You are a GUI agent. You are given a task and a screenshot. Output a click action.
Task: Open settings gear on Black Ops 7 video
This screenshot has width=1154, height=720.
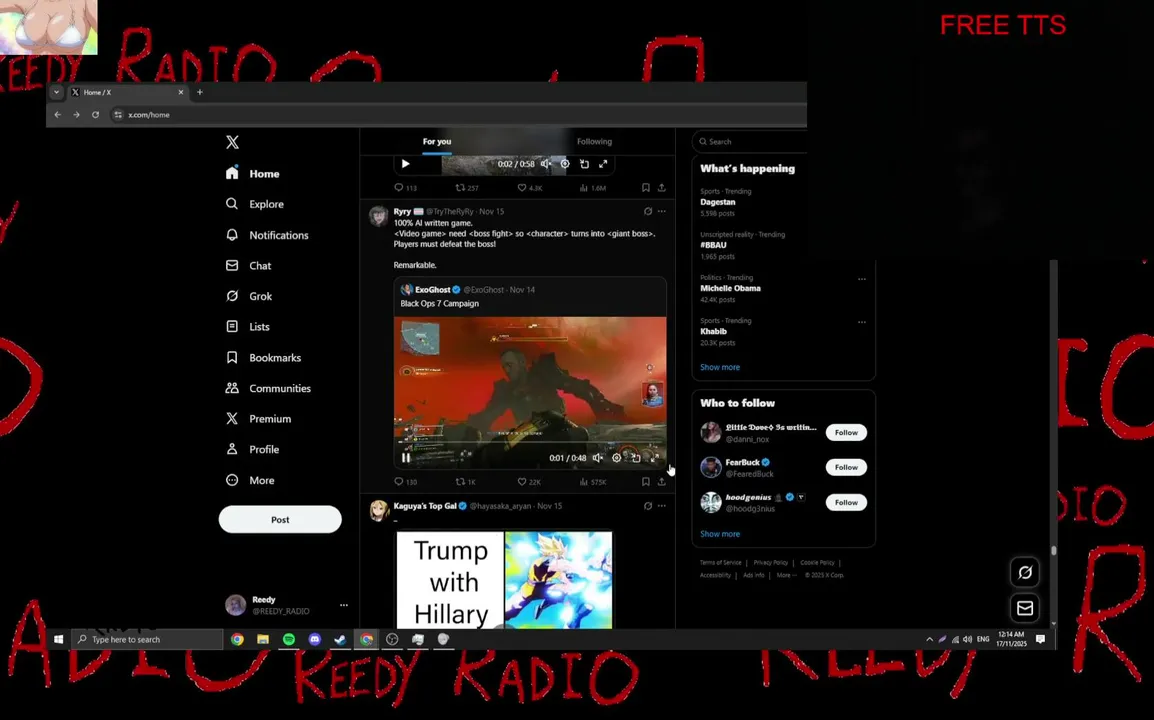pos(617,458)
